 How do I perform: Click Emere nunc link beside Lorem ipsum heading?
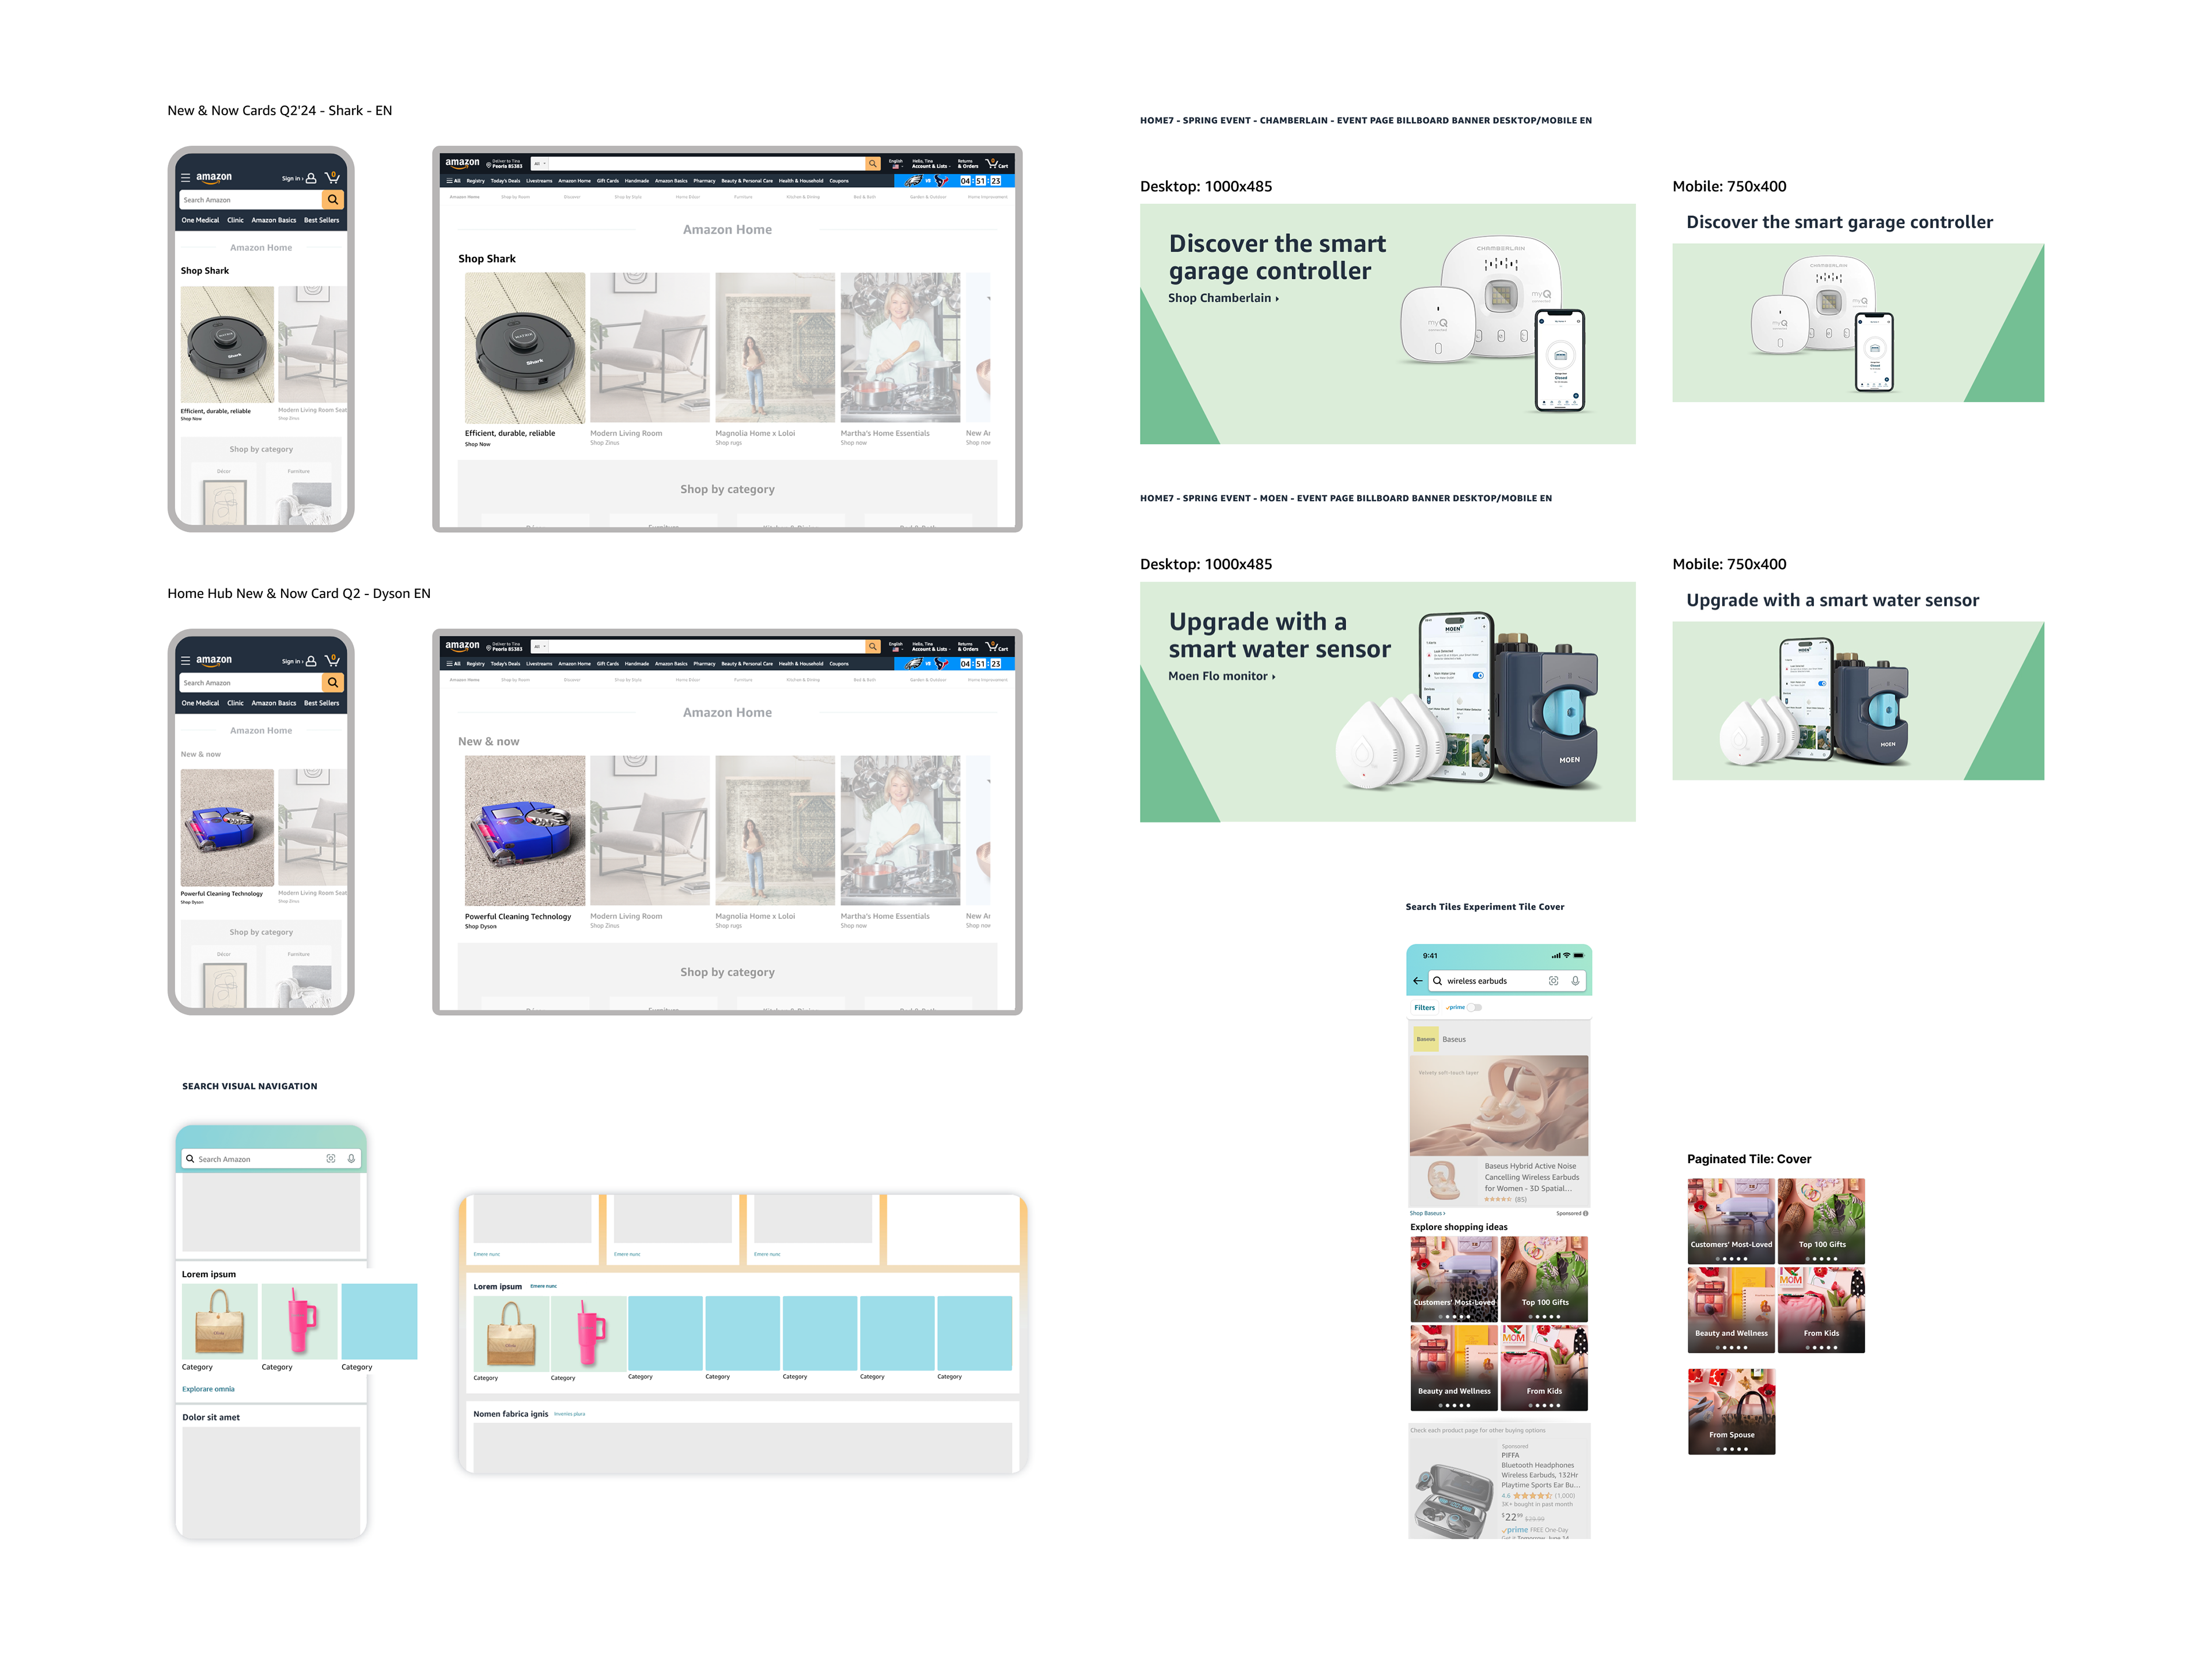click(543, 1286)
